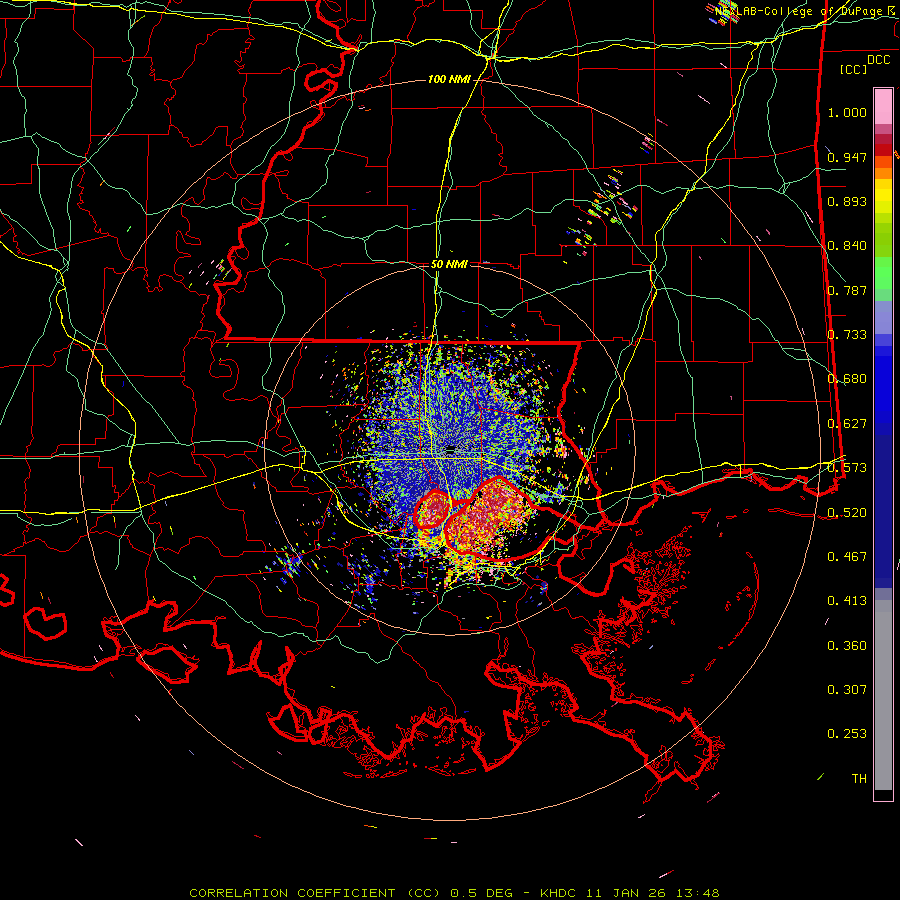Pick the red band in the legend bar
This screenshot has width=900, height=900.
pos(883,150)
